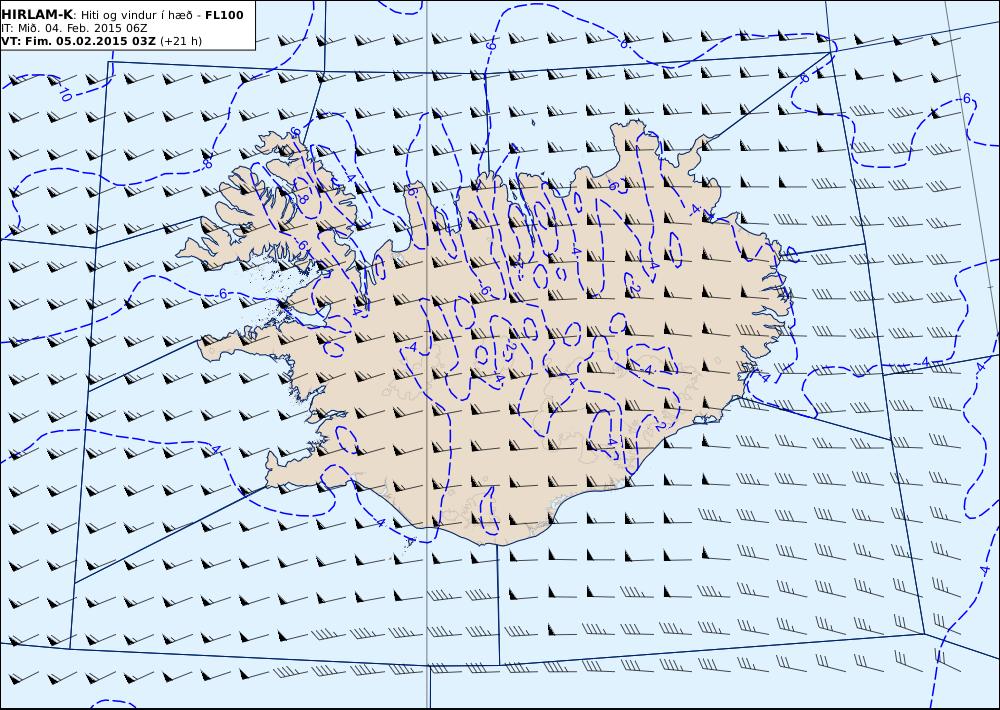Image resolution: width=1000 pixels, height=710 pixels.
Task: Click the VT: Fim. 05.02.2015 03Z valid time
Action: (x=78, y=41)
